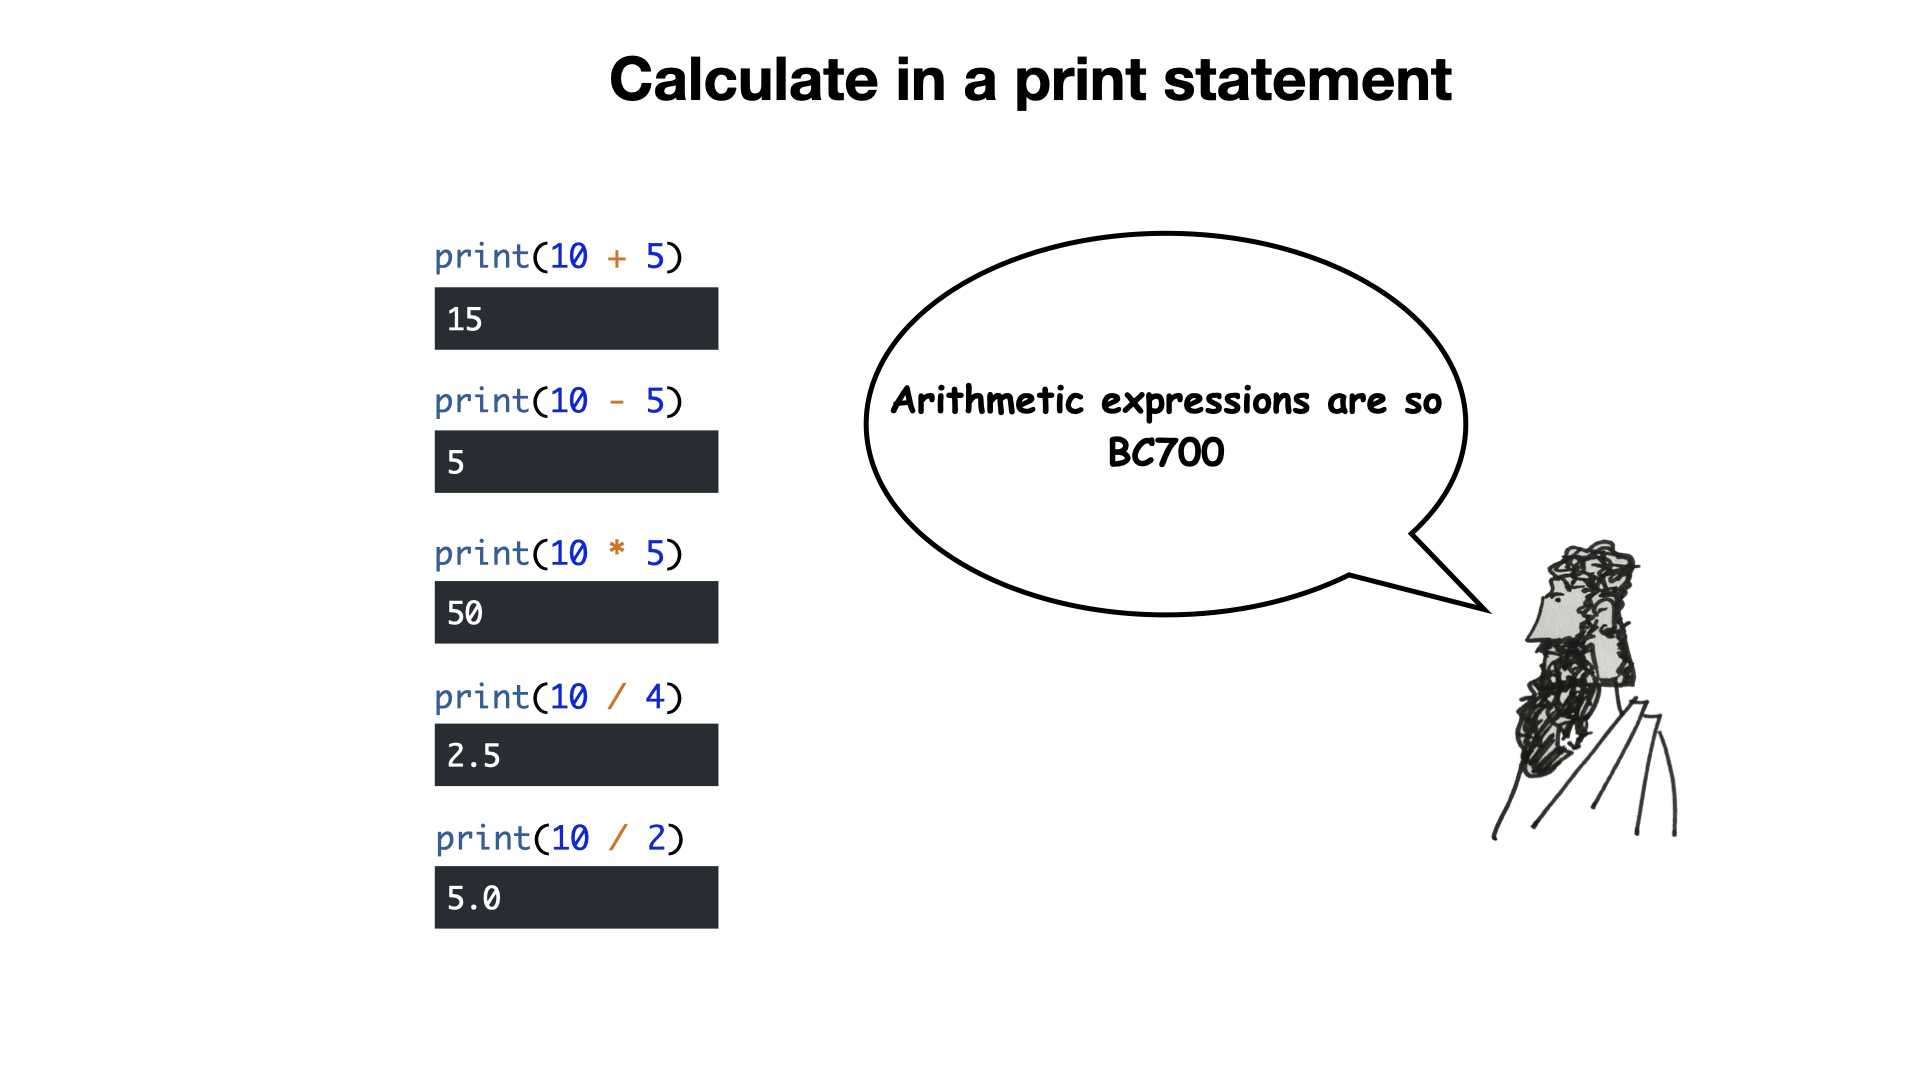Click the slide title 'Calculate in a print statement'
Screen dimensions: 1920x1080
coord(1030,80)
